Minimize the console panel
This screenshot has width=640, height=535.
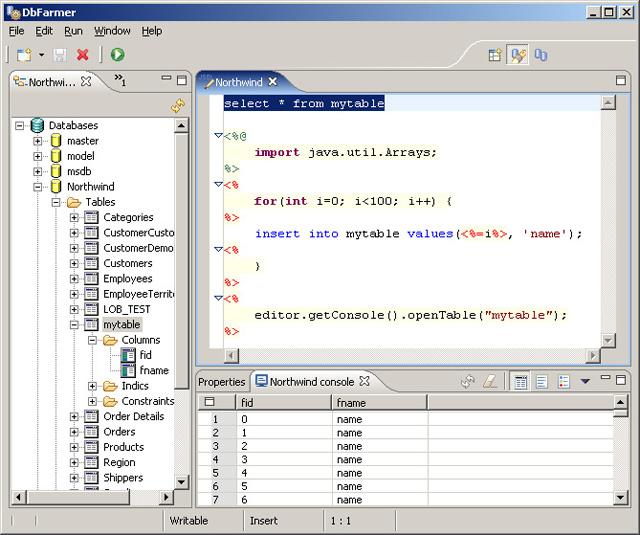605,377
